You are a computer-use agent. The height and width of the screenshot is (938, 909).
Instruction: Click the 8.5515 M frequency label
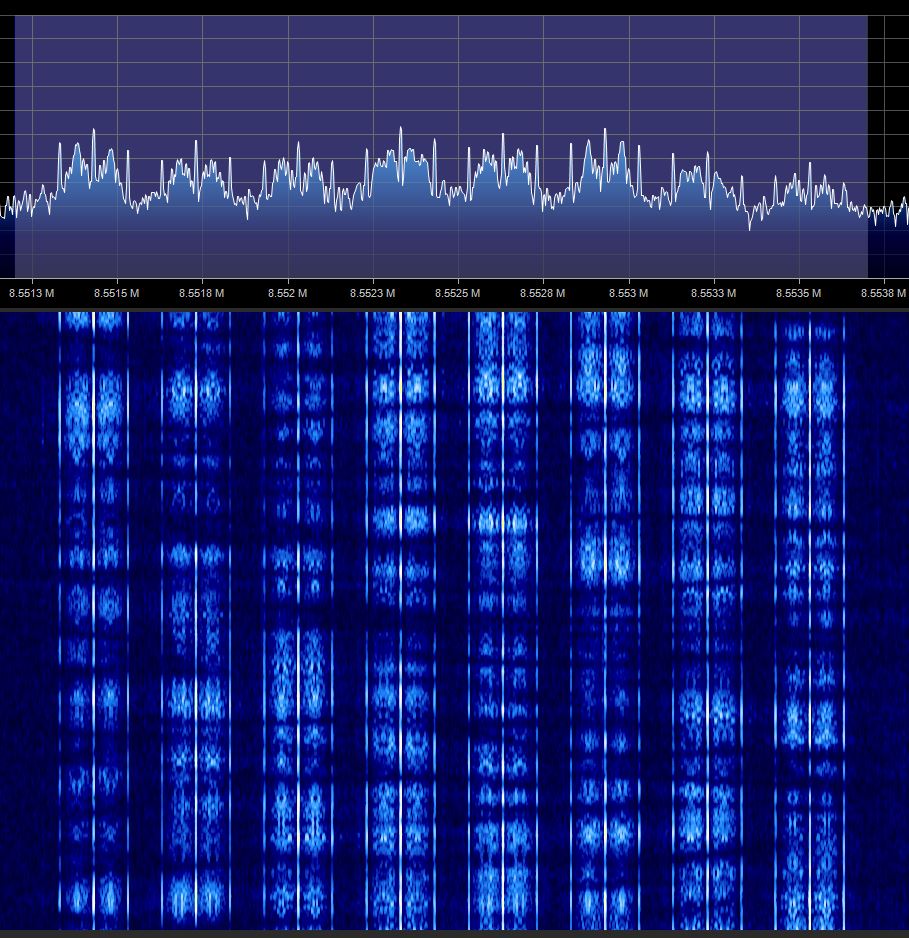pos(117,293)
